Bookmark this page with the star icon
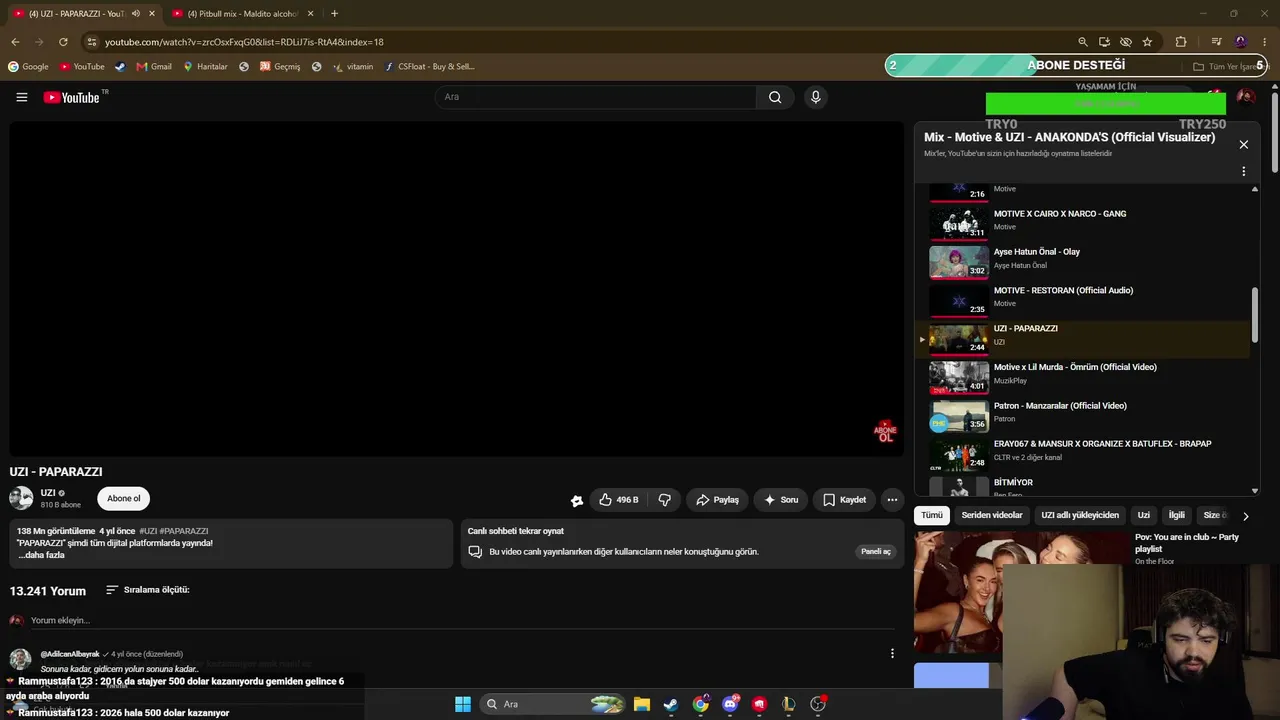The image size is (1280, 720). (1147, 42)
